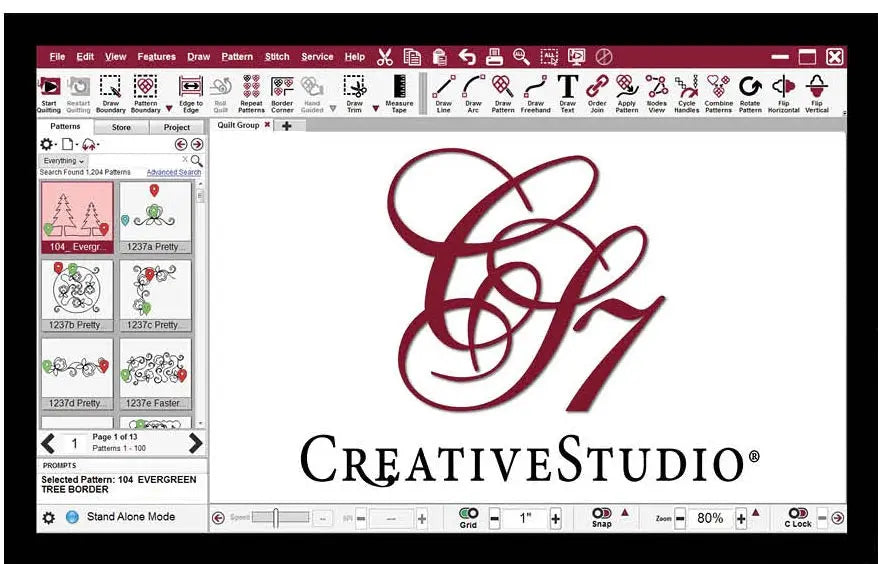878x564 pixels.
Task: Open the Features menu
Action: [x=156, y=57]
